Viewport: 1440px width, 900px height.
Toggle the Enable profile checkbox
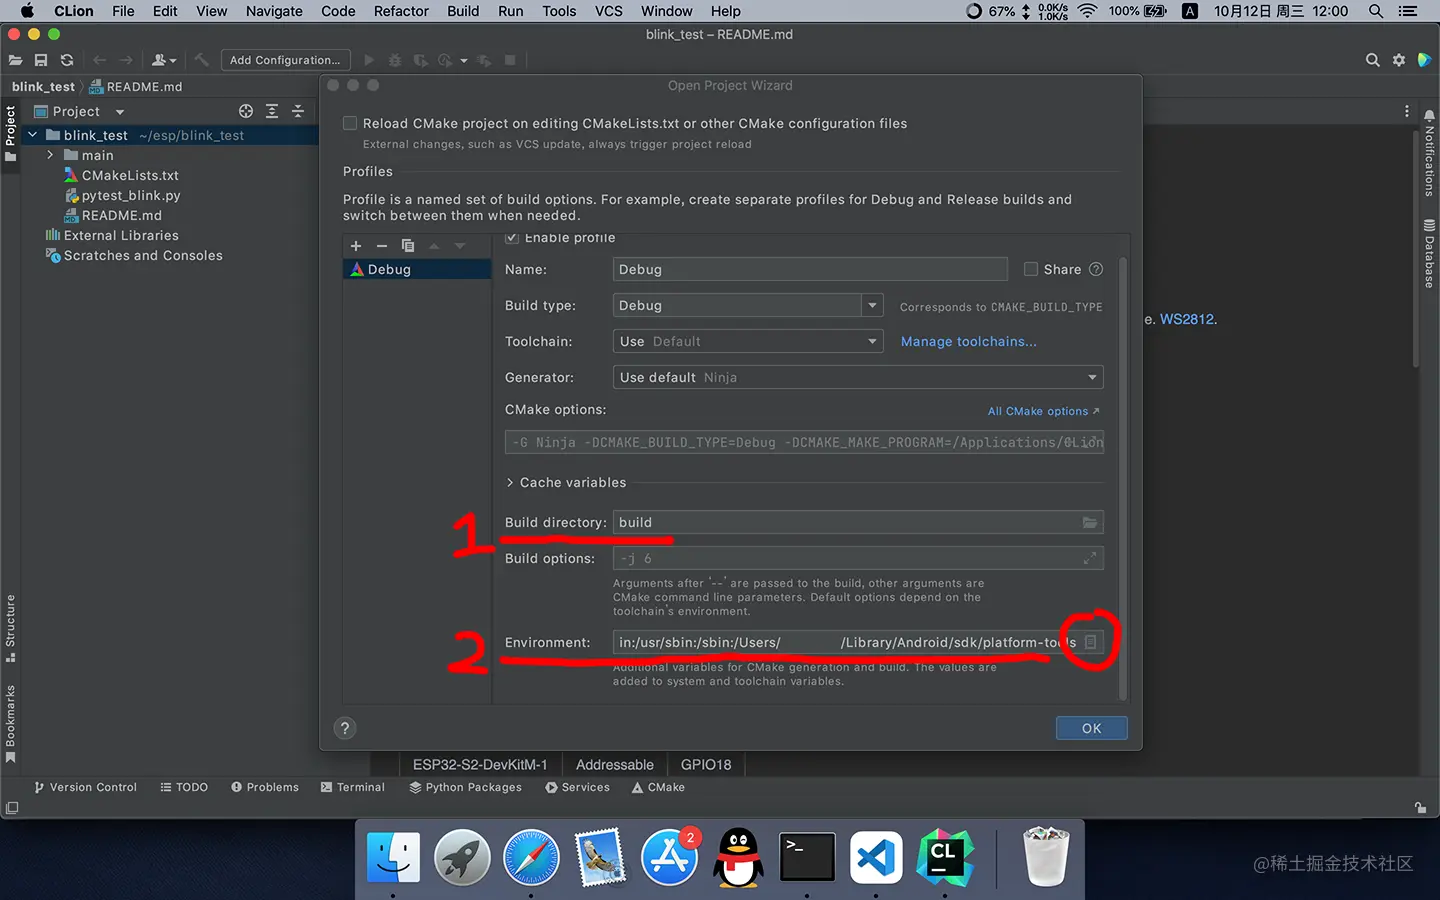pos(512,238)
